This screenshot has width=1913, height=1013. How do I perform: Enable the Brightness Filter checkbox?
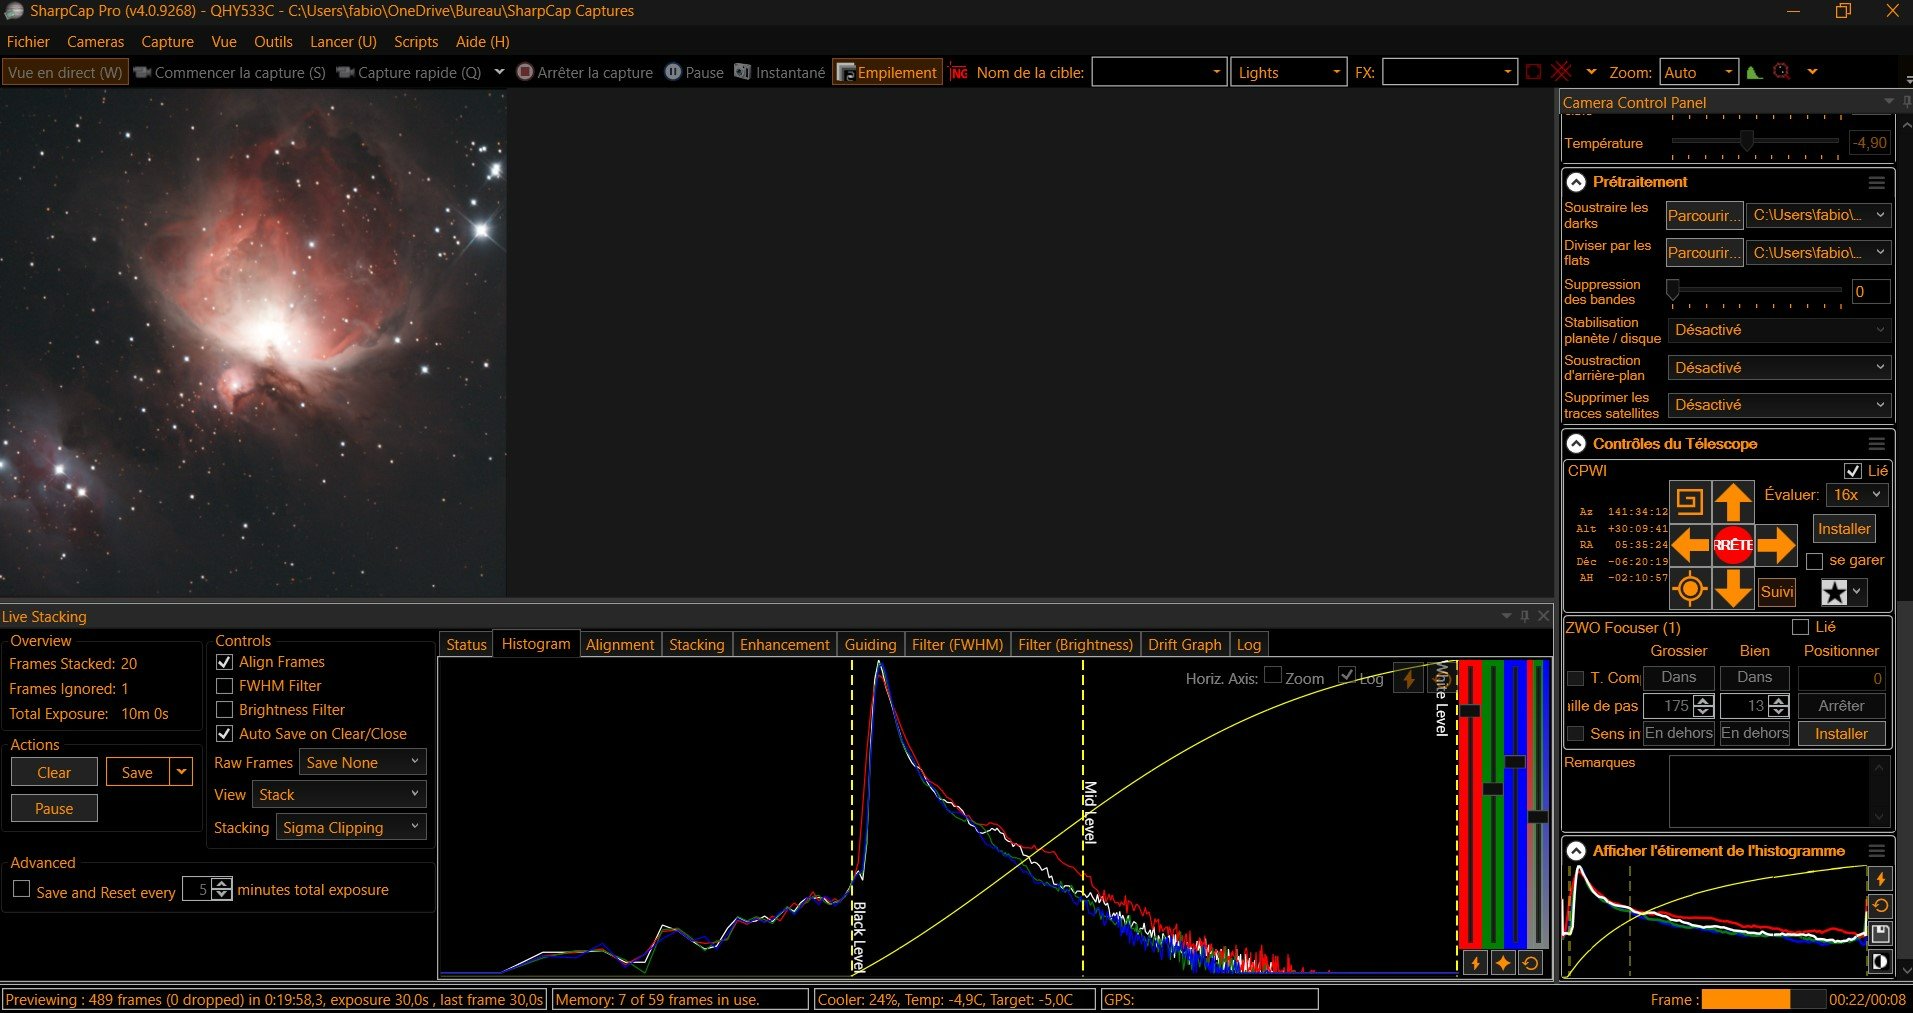(x=224, y=710)
